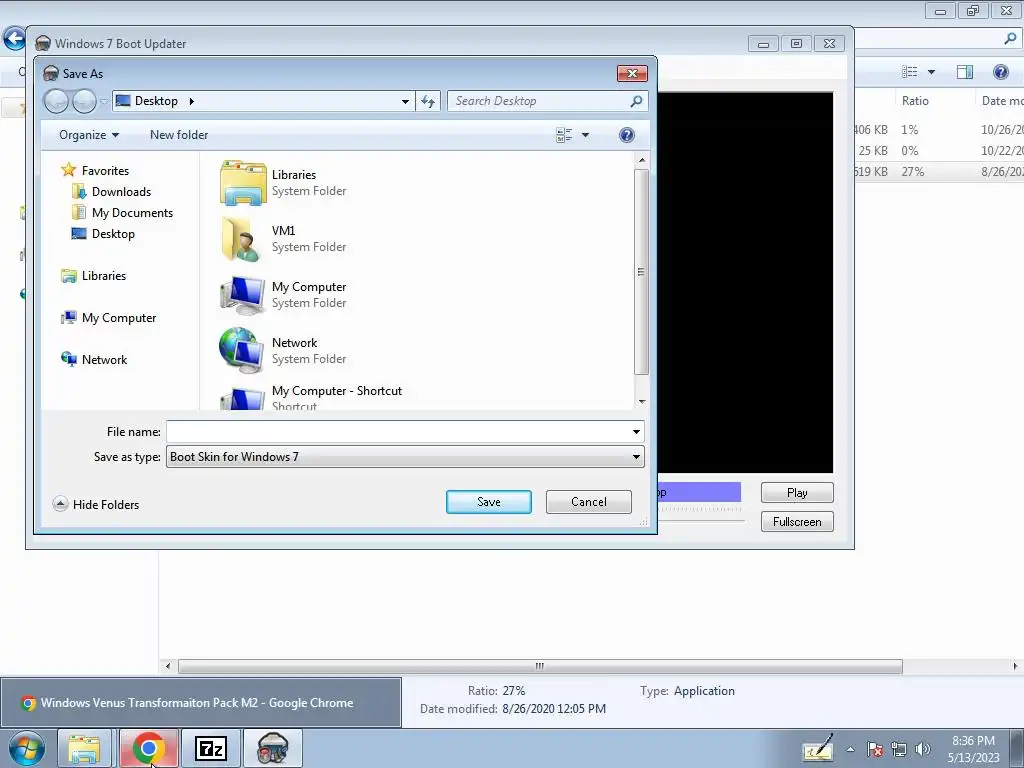Click the purple color bar in Boot Updater
1024x768 pixels.
(699, 492)
